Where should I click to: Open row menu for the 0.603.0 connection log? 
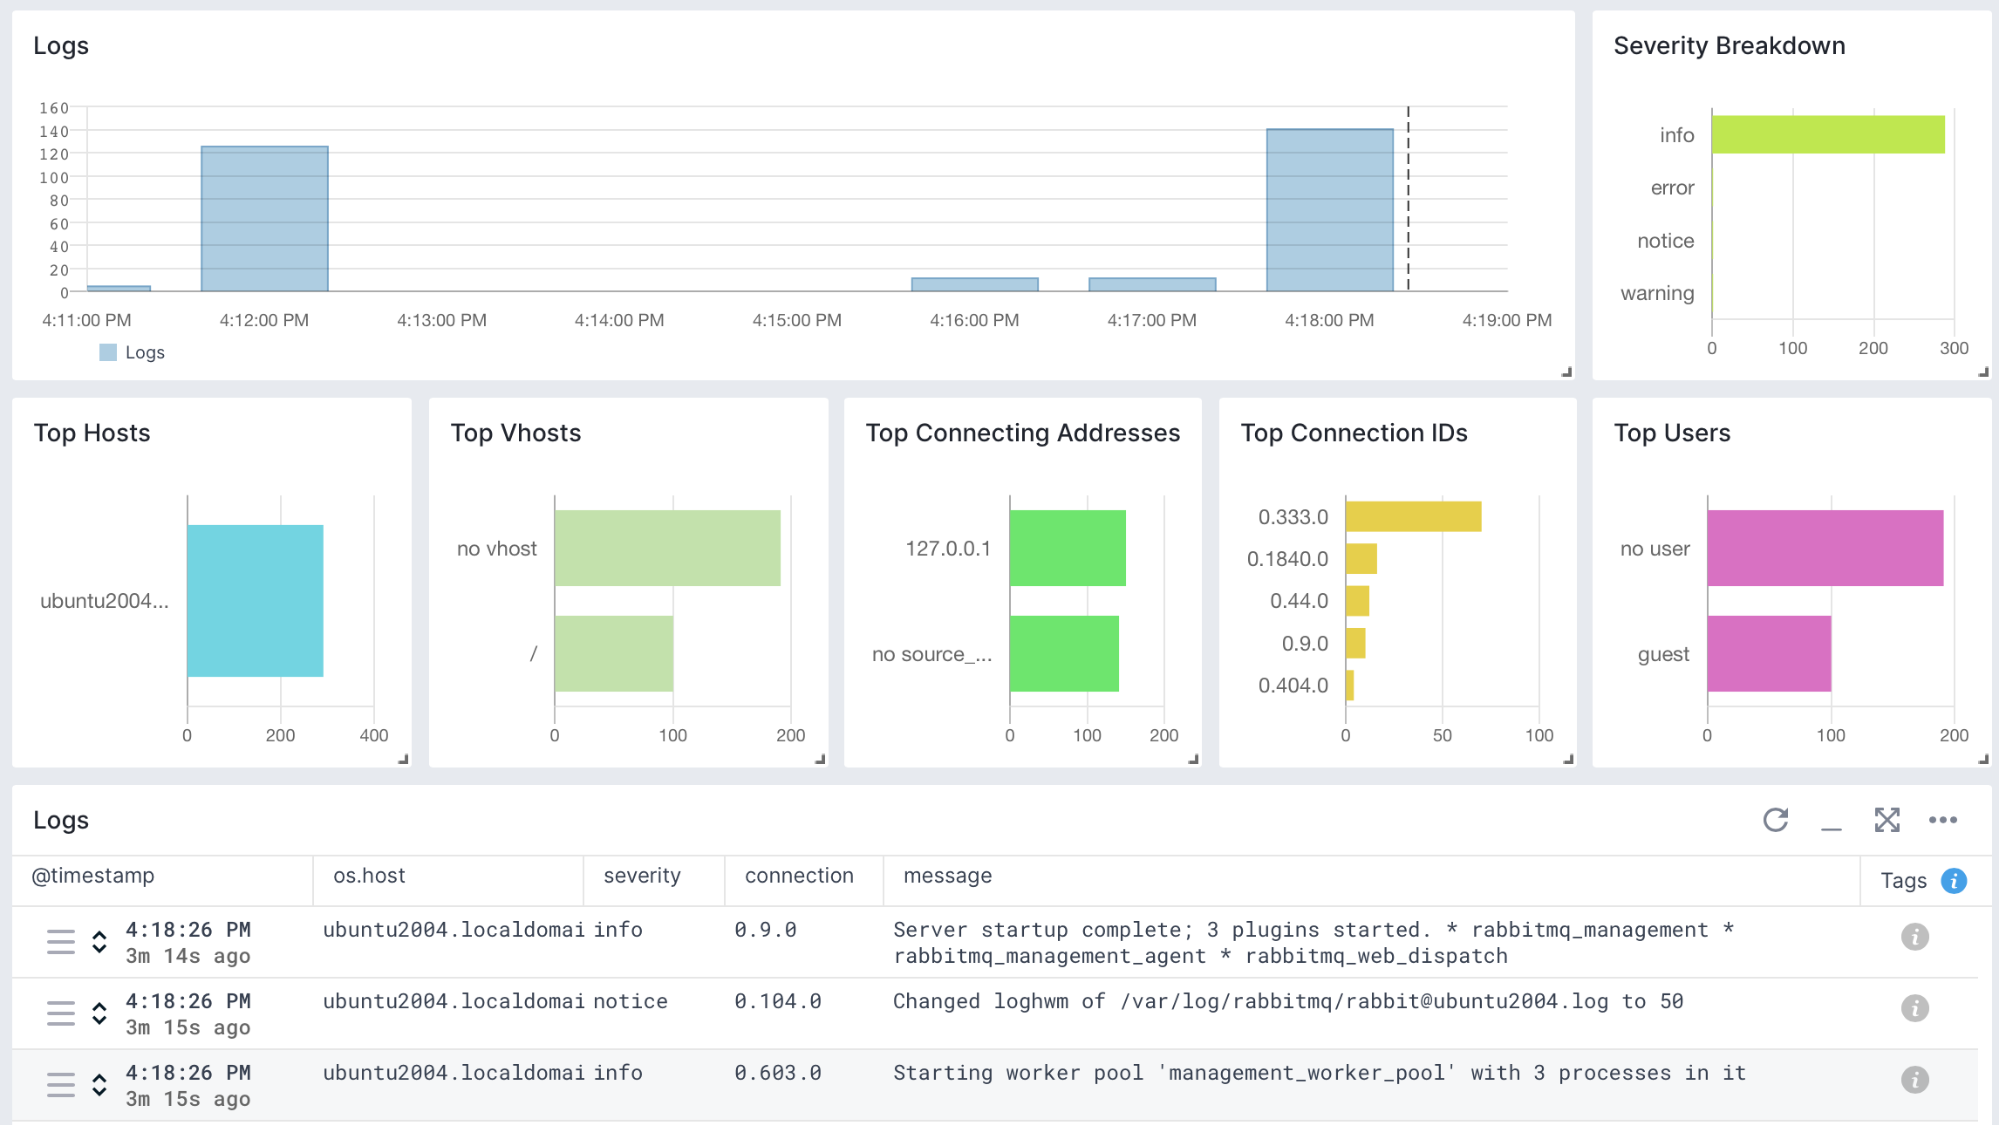(x=61, y=1085)
